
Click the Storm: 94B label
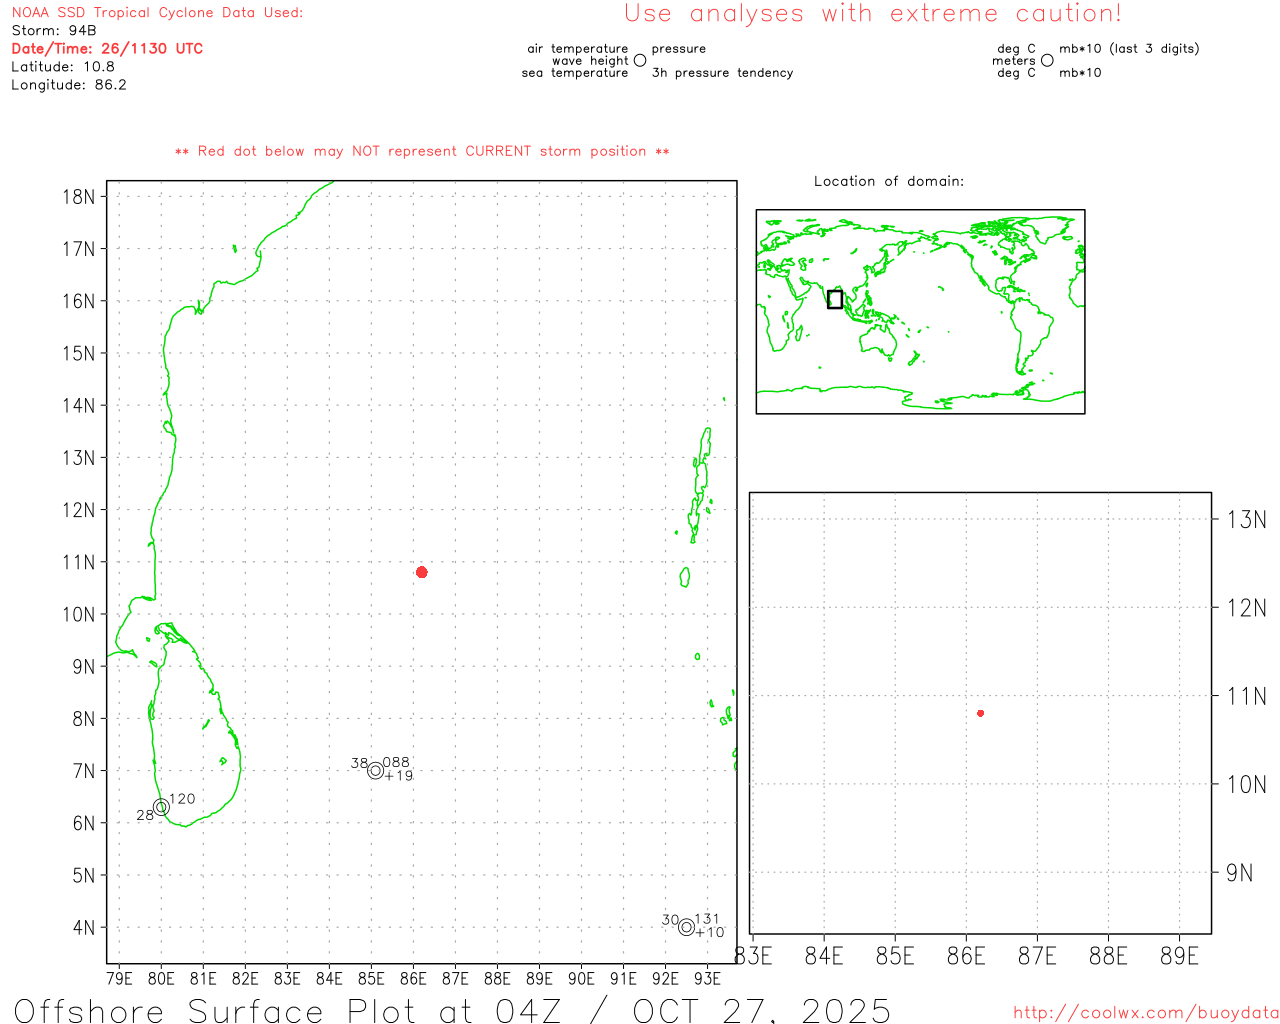54,31
